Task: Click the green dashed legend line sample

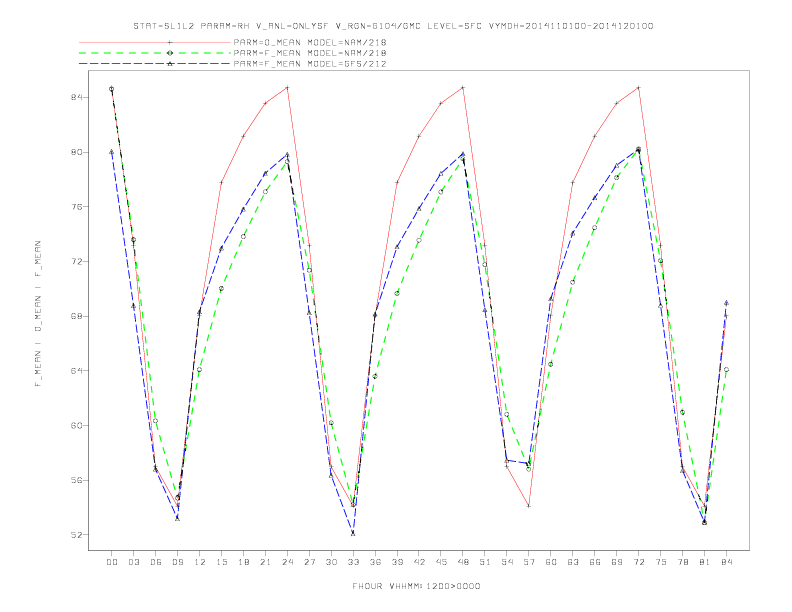Action: pyautogui.click(x=155, y=53)
